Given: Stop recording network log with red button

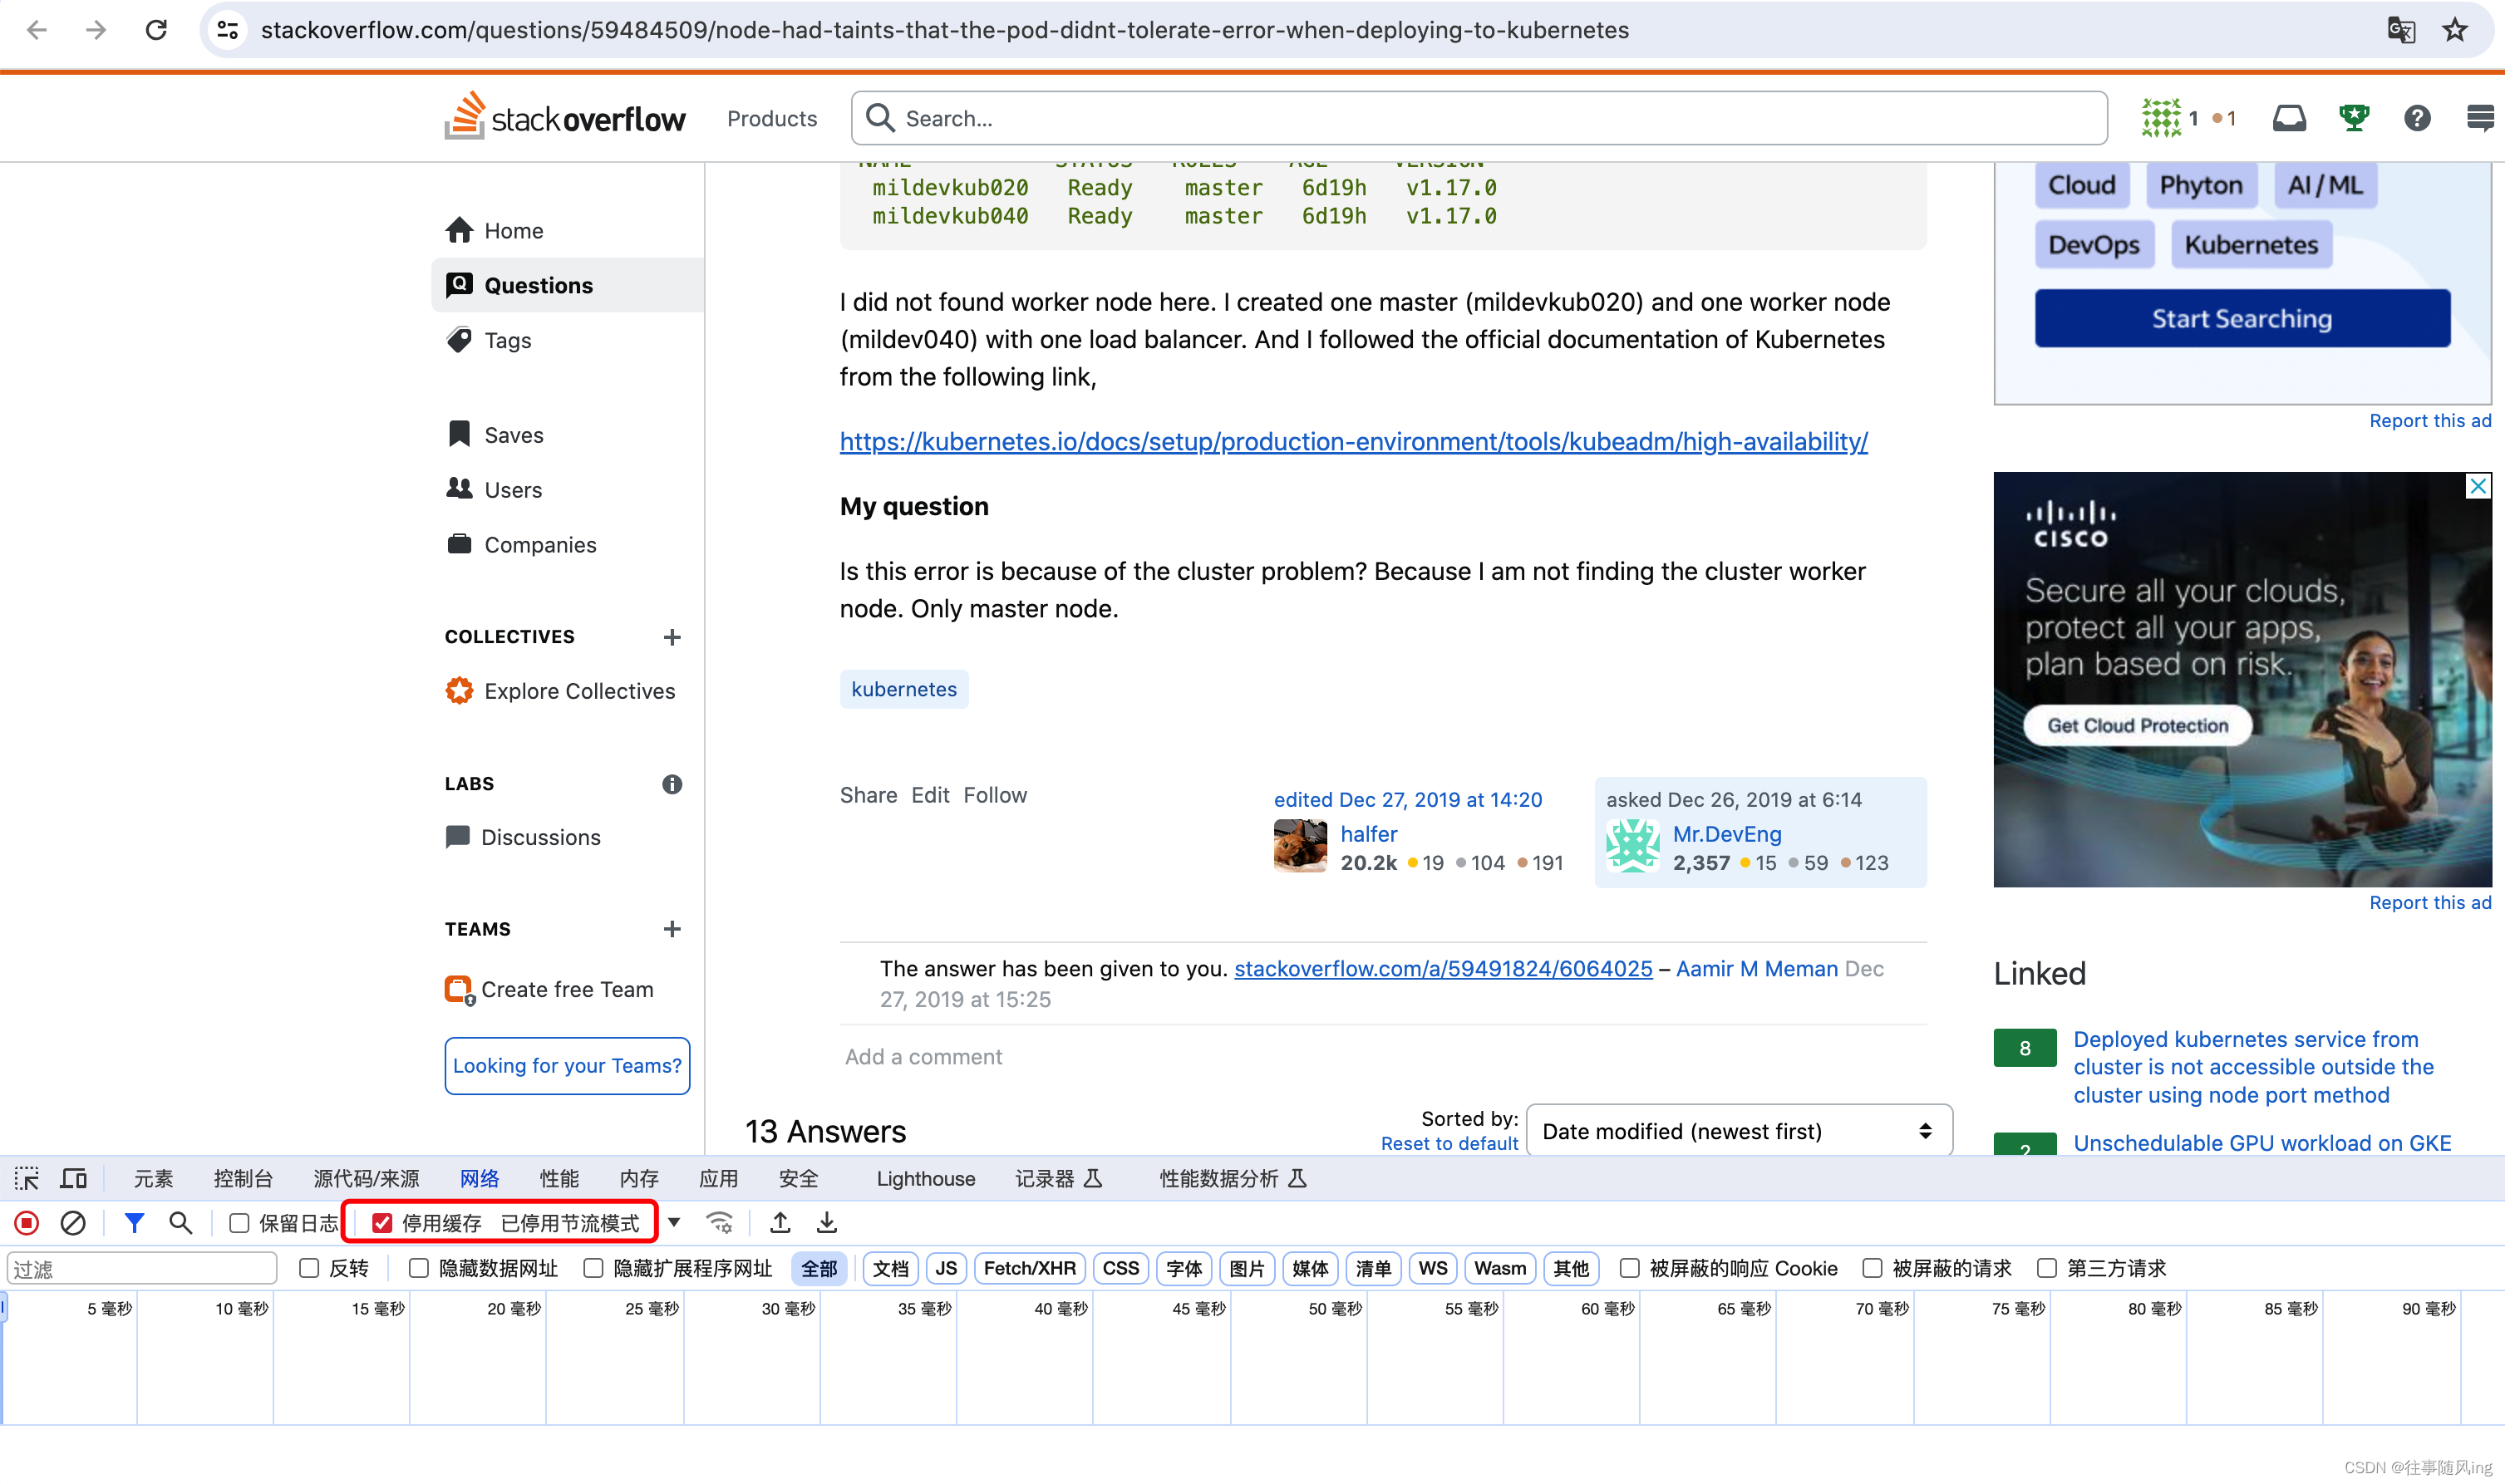Looking at the screenshot, I should point(27,1223).
